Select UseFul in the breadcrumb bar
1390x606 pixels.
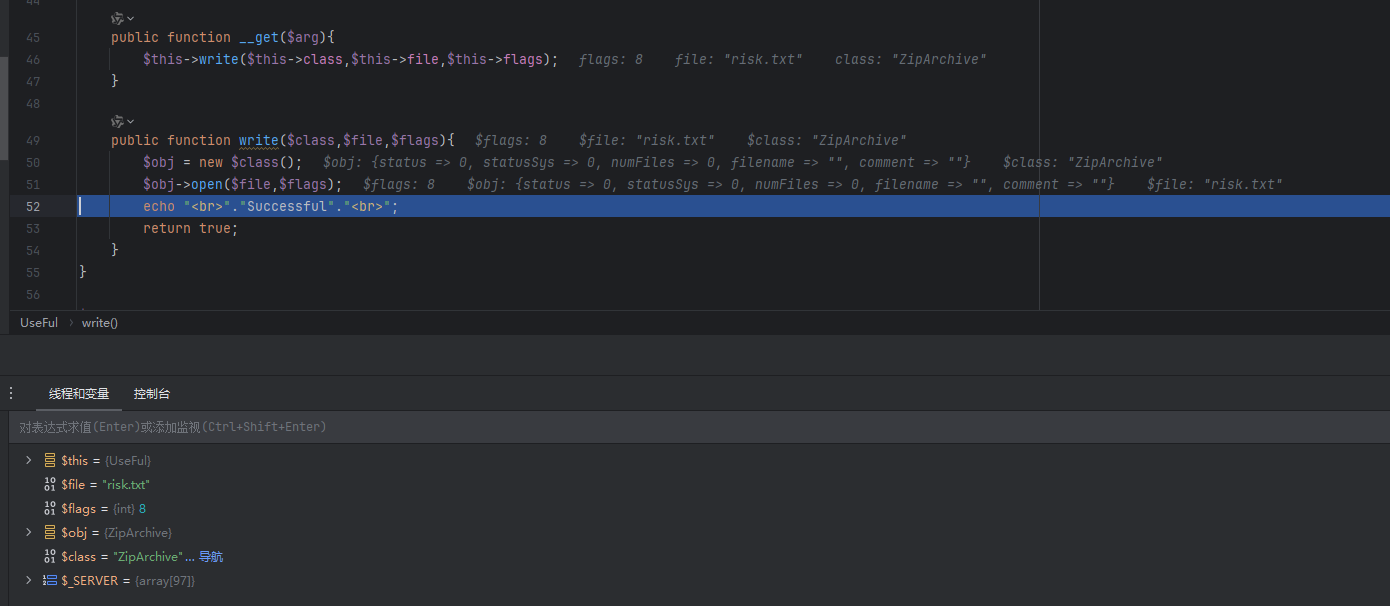click(x=39, y=323)
